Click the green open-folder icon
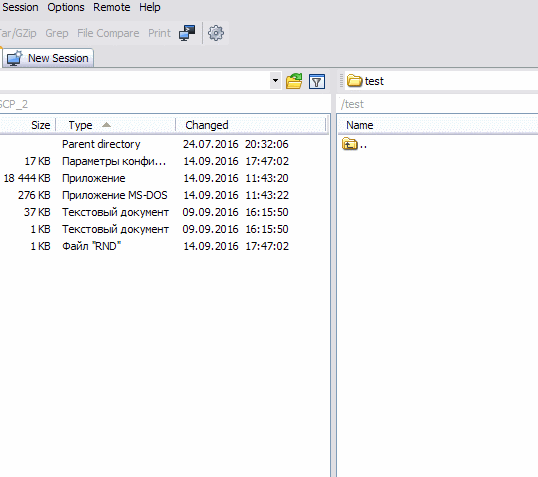This screenshot has height=477, width=538. click(x=294, y=81)
